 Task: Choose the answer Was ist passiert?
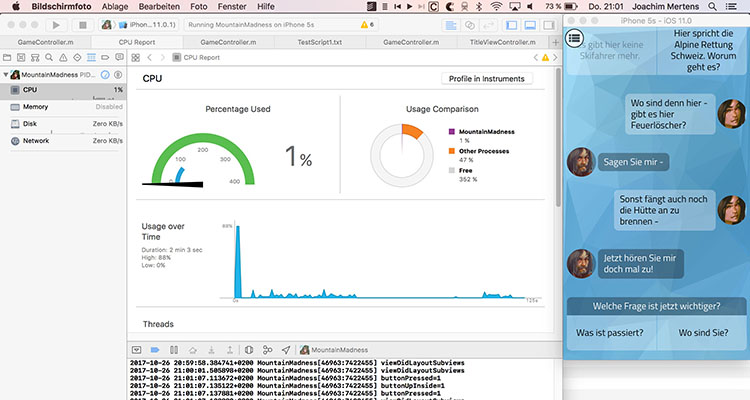pos(609,333)
